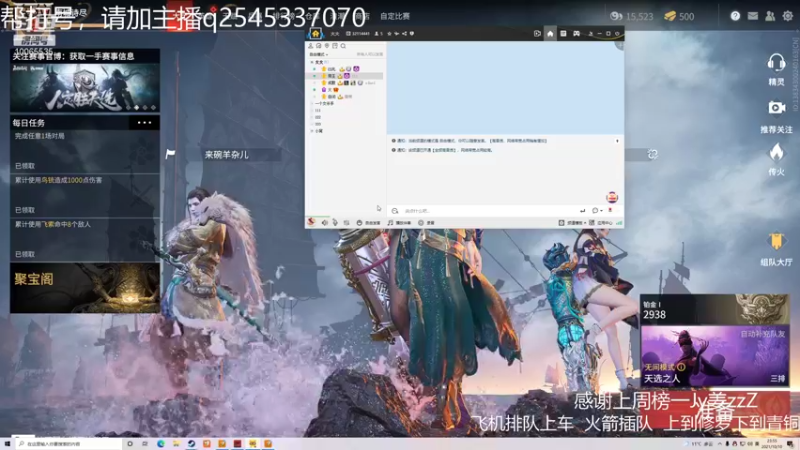Open the 精灵 headset icon

776,63
